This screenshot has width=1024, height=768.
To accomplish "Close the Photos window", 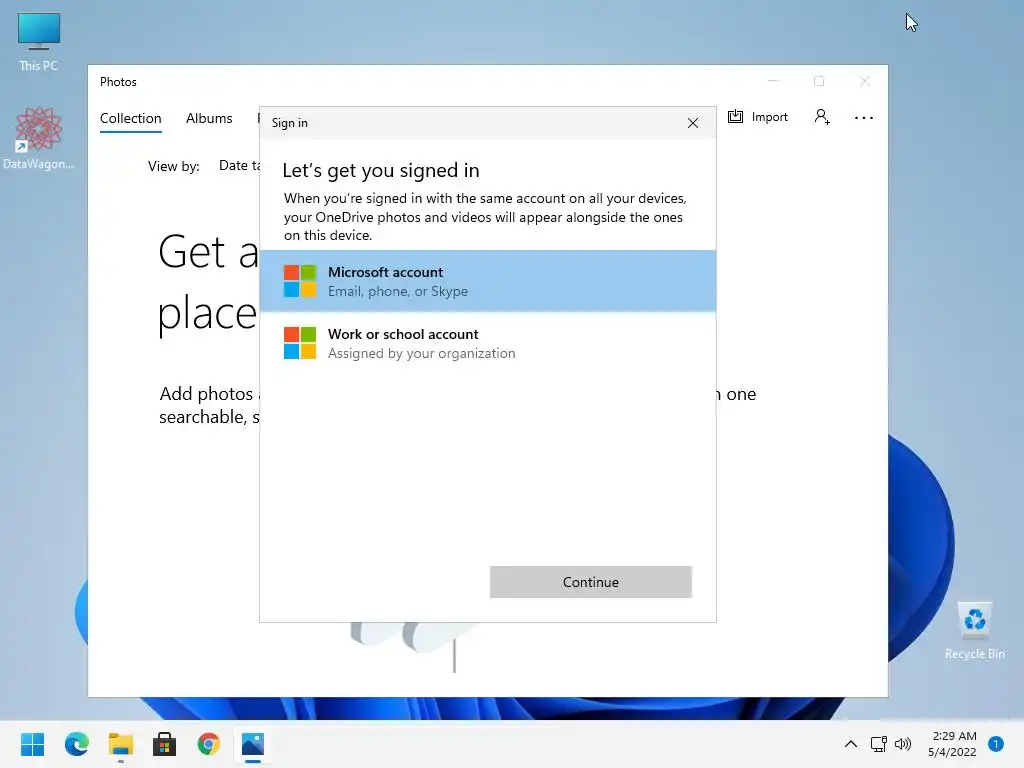I will (x=865, y=81).
